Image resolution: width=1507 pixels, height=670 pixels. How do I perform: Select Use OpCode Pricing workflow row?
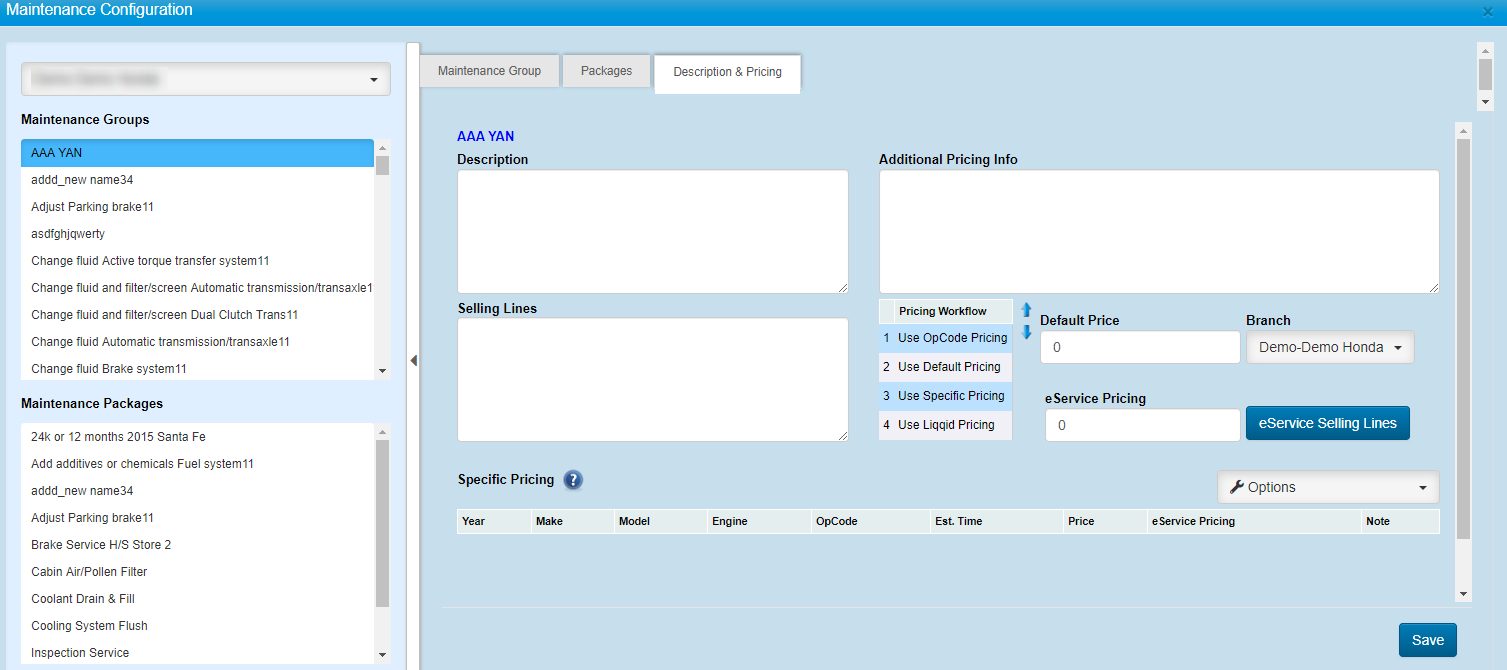pyautogui.click(x=951, y=338)
